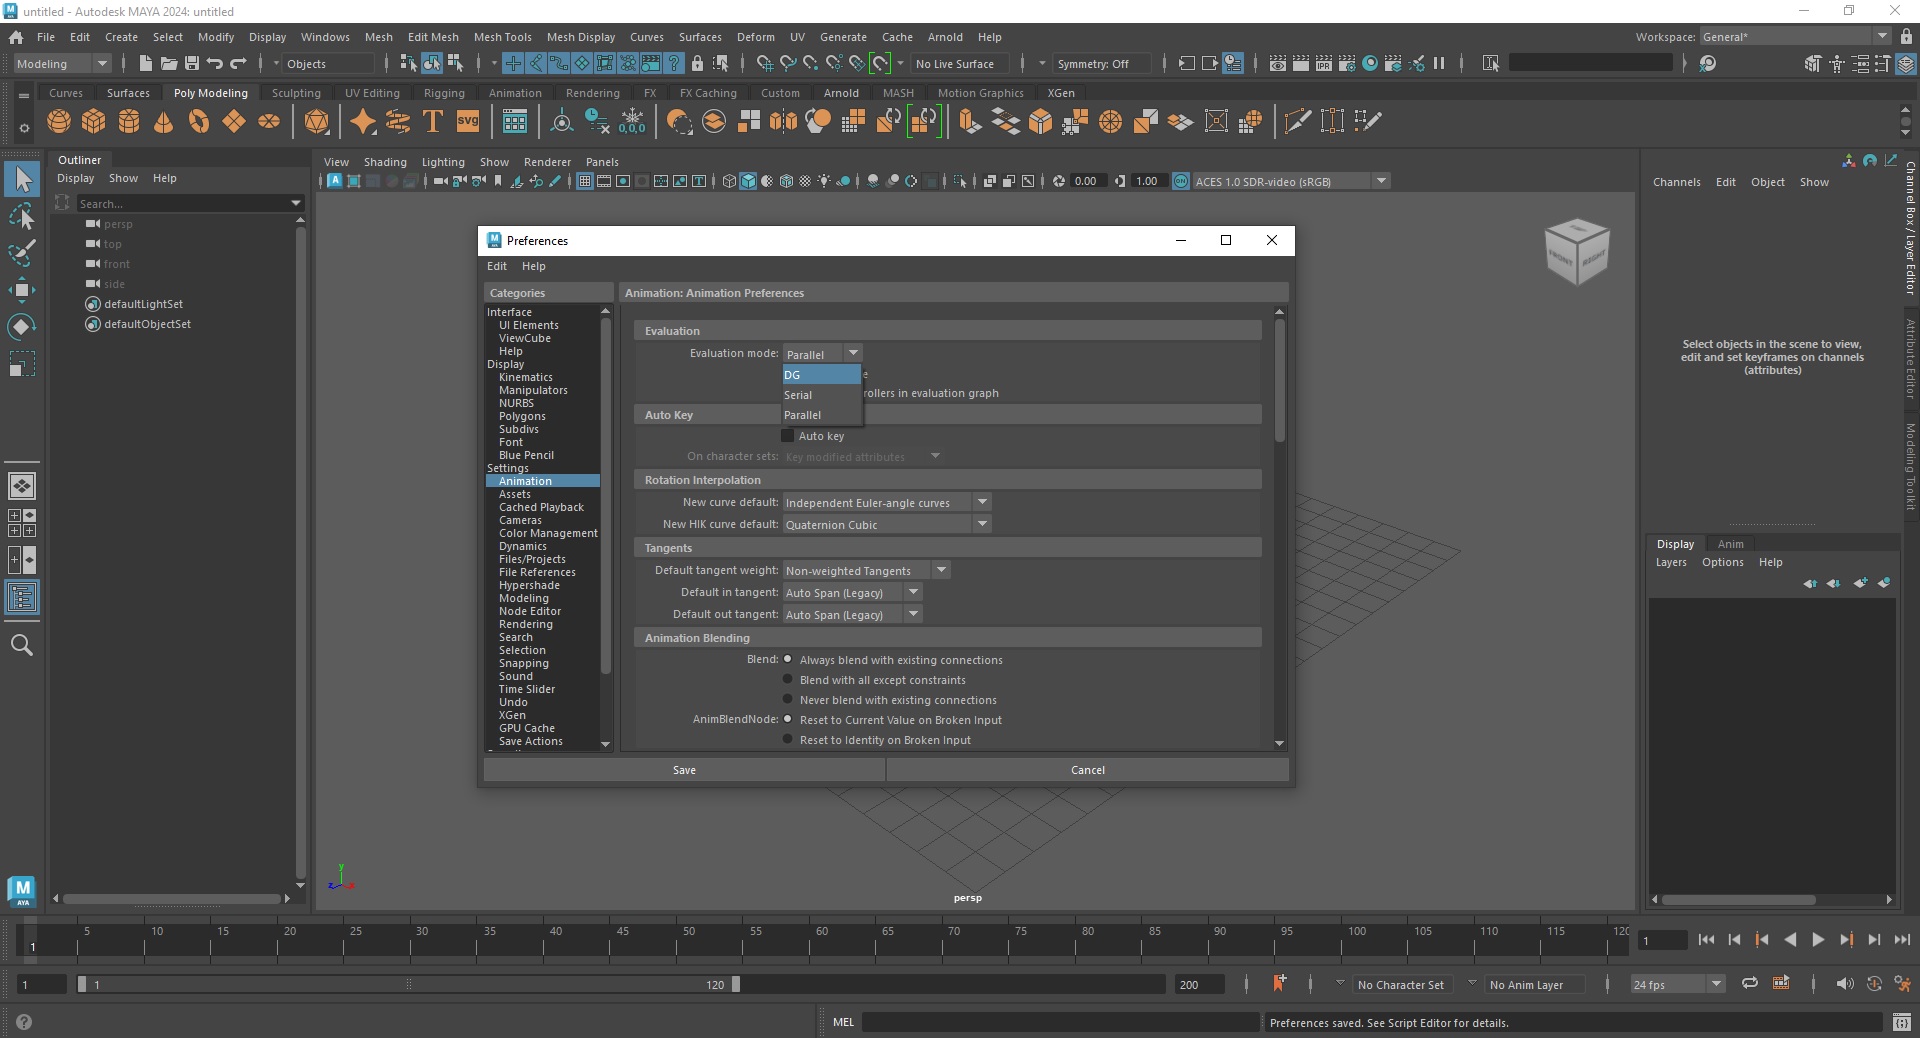Toggle snap to grid in the status line
1920x1038 pixels.
coord(765,63)
